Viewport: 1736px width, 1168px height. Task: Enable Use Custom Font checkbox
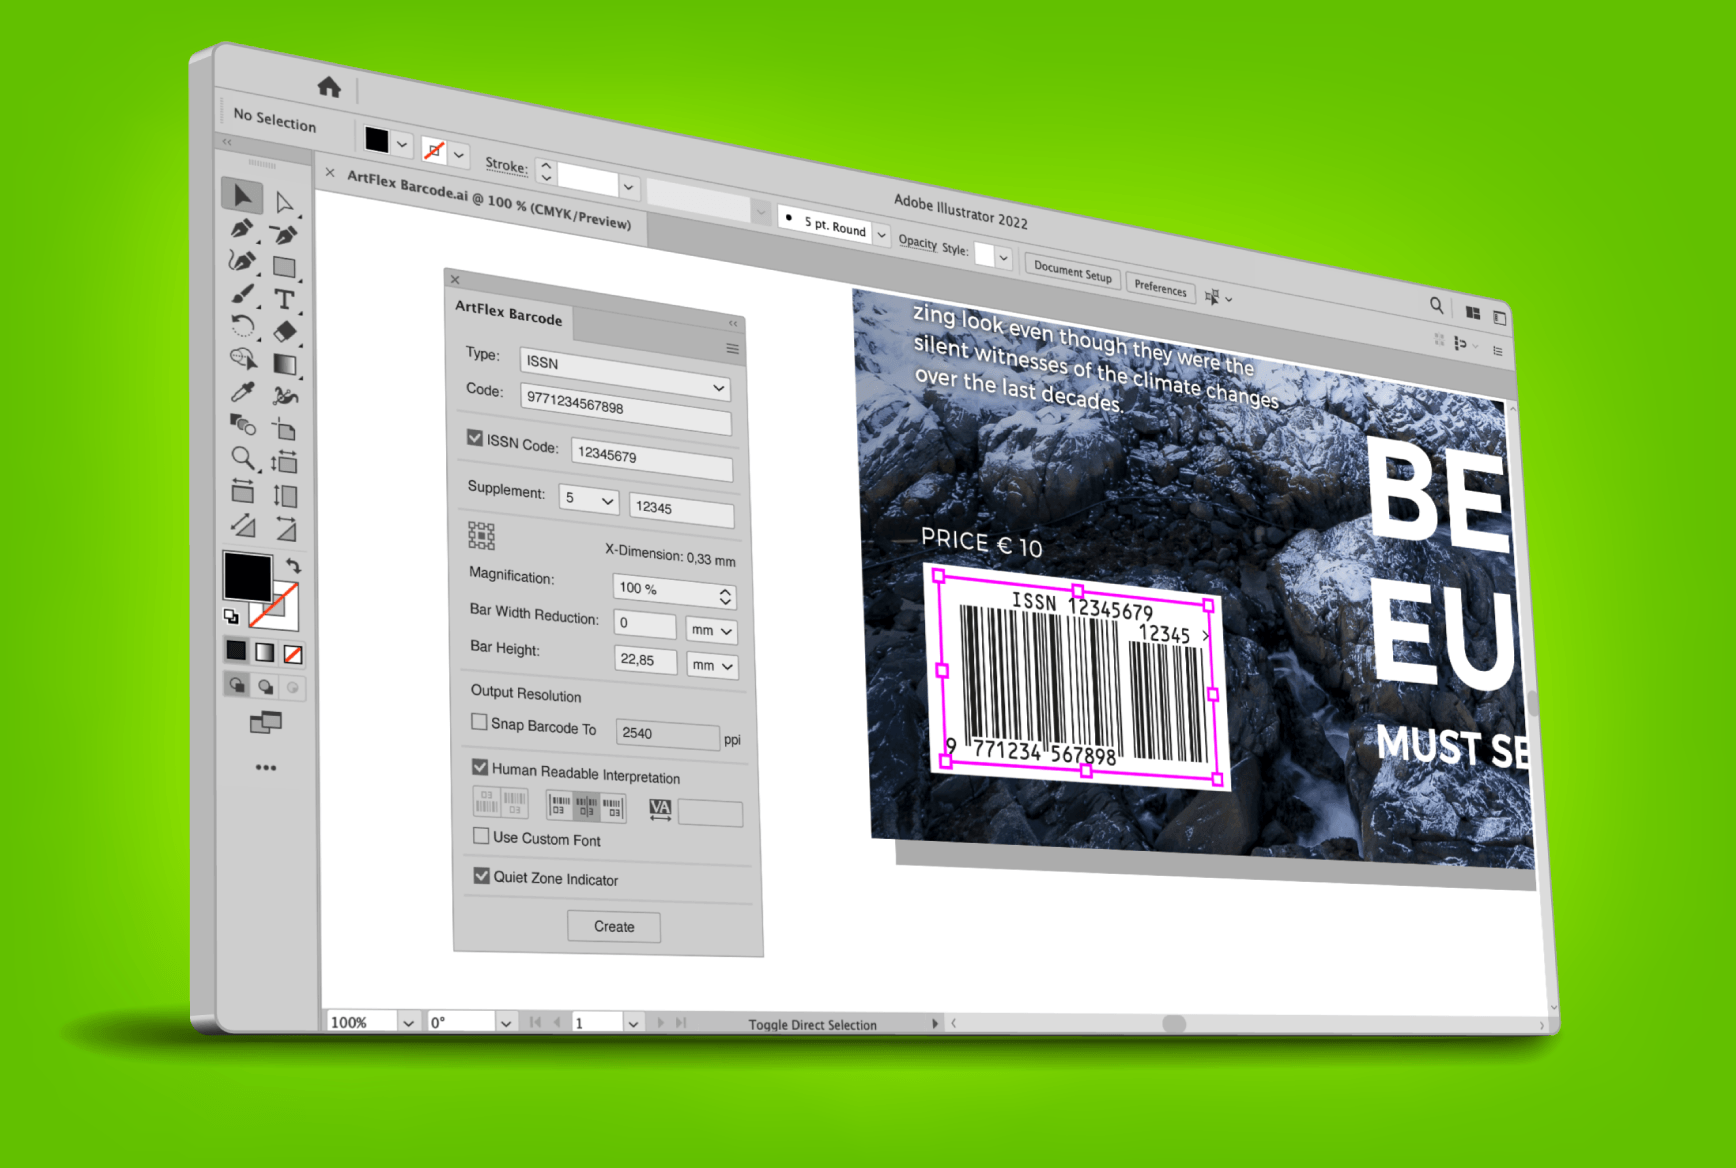click(x=481, y=835)
